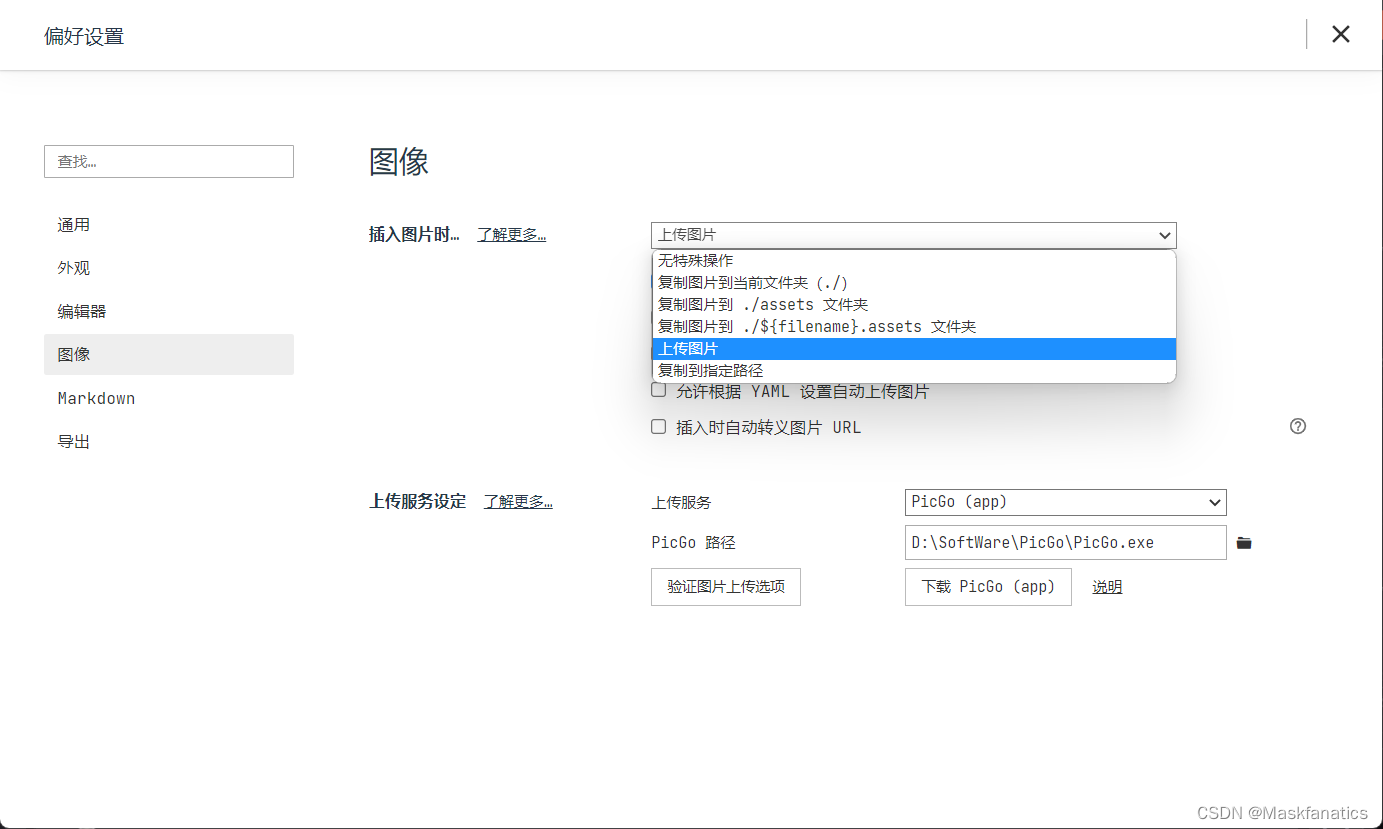Image resolution: width=1383 pixels, height=829 pixels.
Task: Open the Markdown settings section
Action: 169,398
